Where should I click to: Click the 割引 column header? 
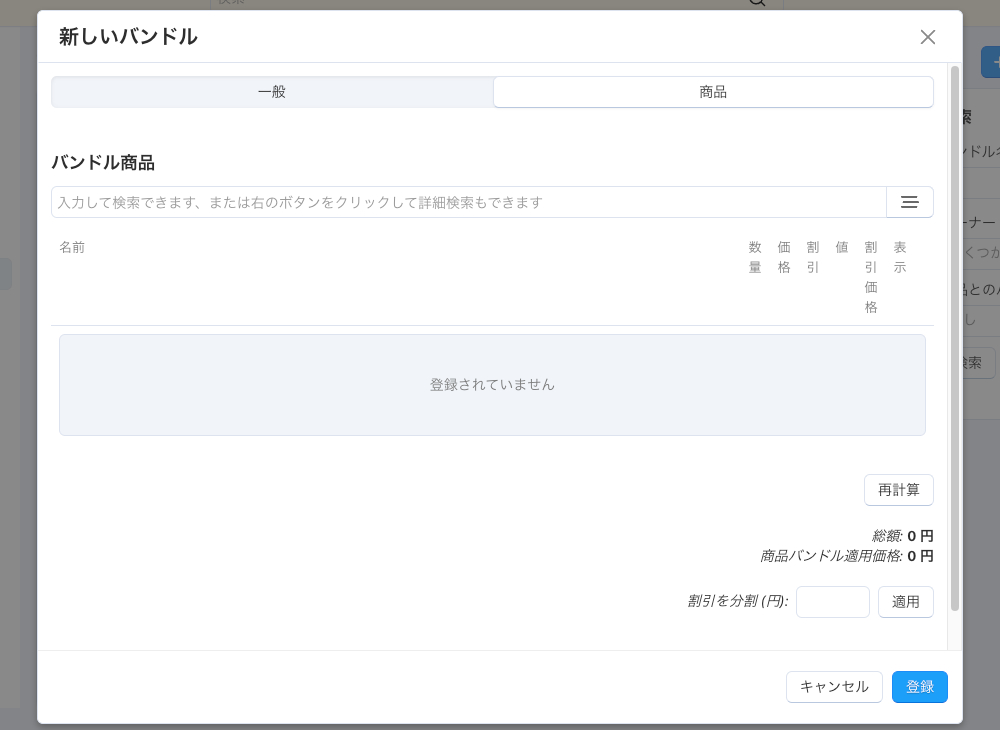pyautogui.click(x=812, y=257)
